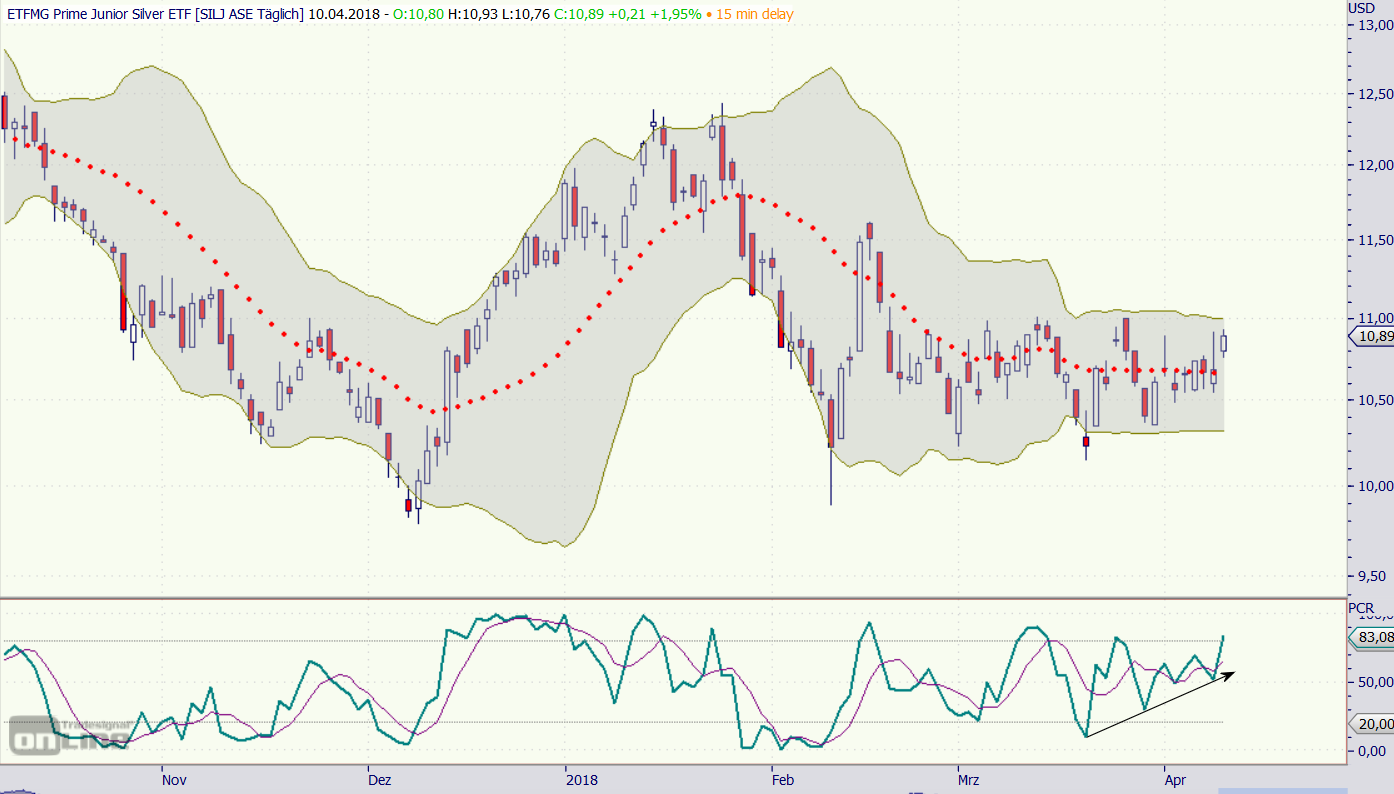Click the date '10.04.2018' in the header
This screenshot has width=1394, height=794.
[344, 15]
